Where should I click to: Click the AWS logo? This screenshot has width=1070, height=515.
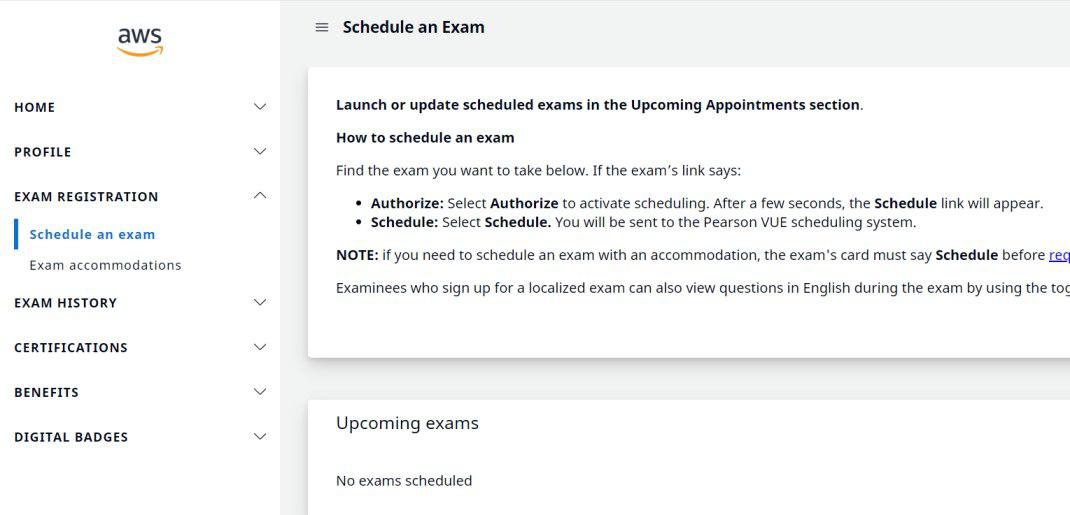click(x=140, y=40)
